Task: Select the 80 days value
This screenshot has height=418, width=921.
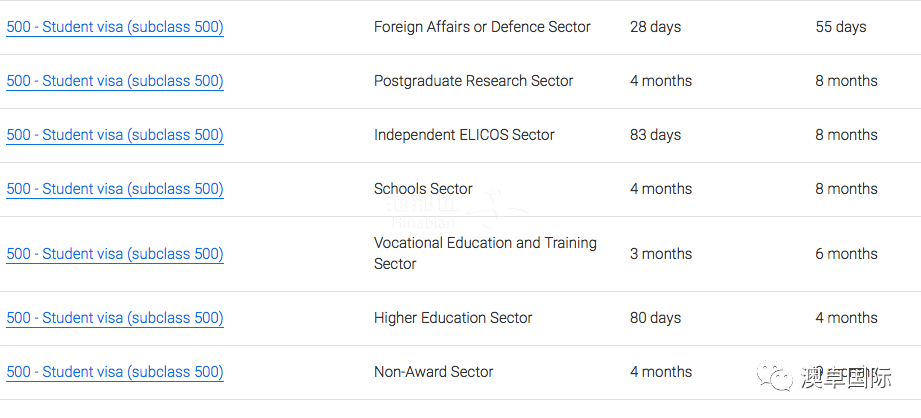Action: pos(655,318)
